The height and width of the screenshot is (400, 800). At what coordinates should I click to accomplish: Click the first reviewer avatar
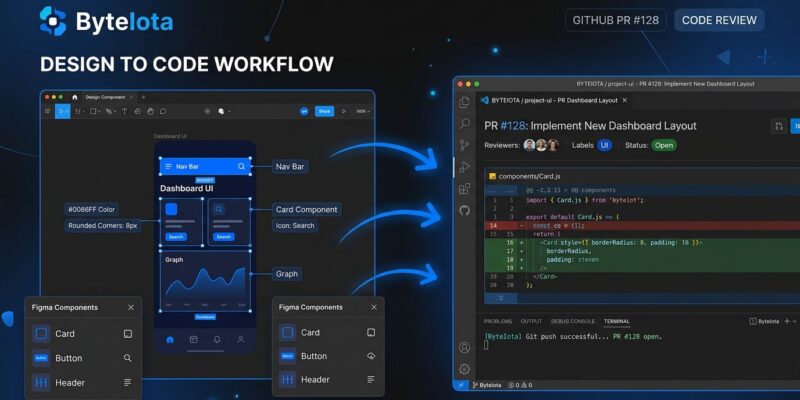529,145
